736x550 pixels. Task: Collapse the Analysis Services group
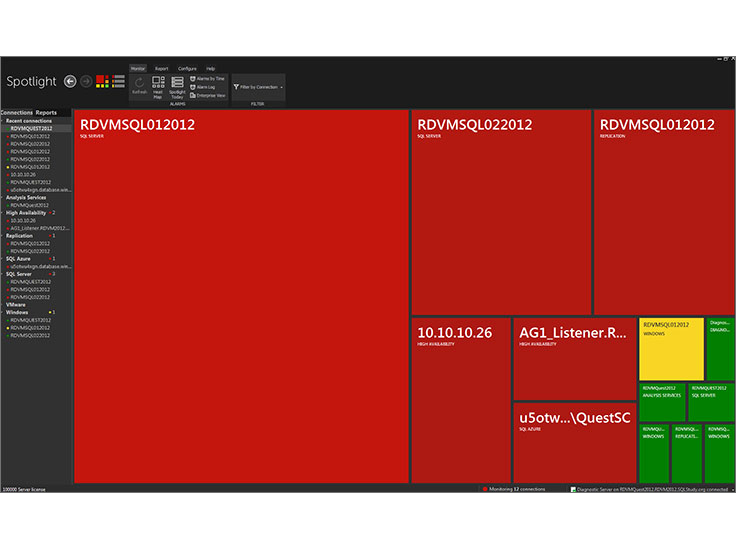pos(3,198)
